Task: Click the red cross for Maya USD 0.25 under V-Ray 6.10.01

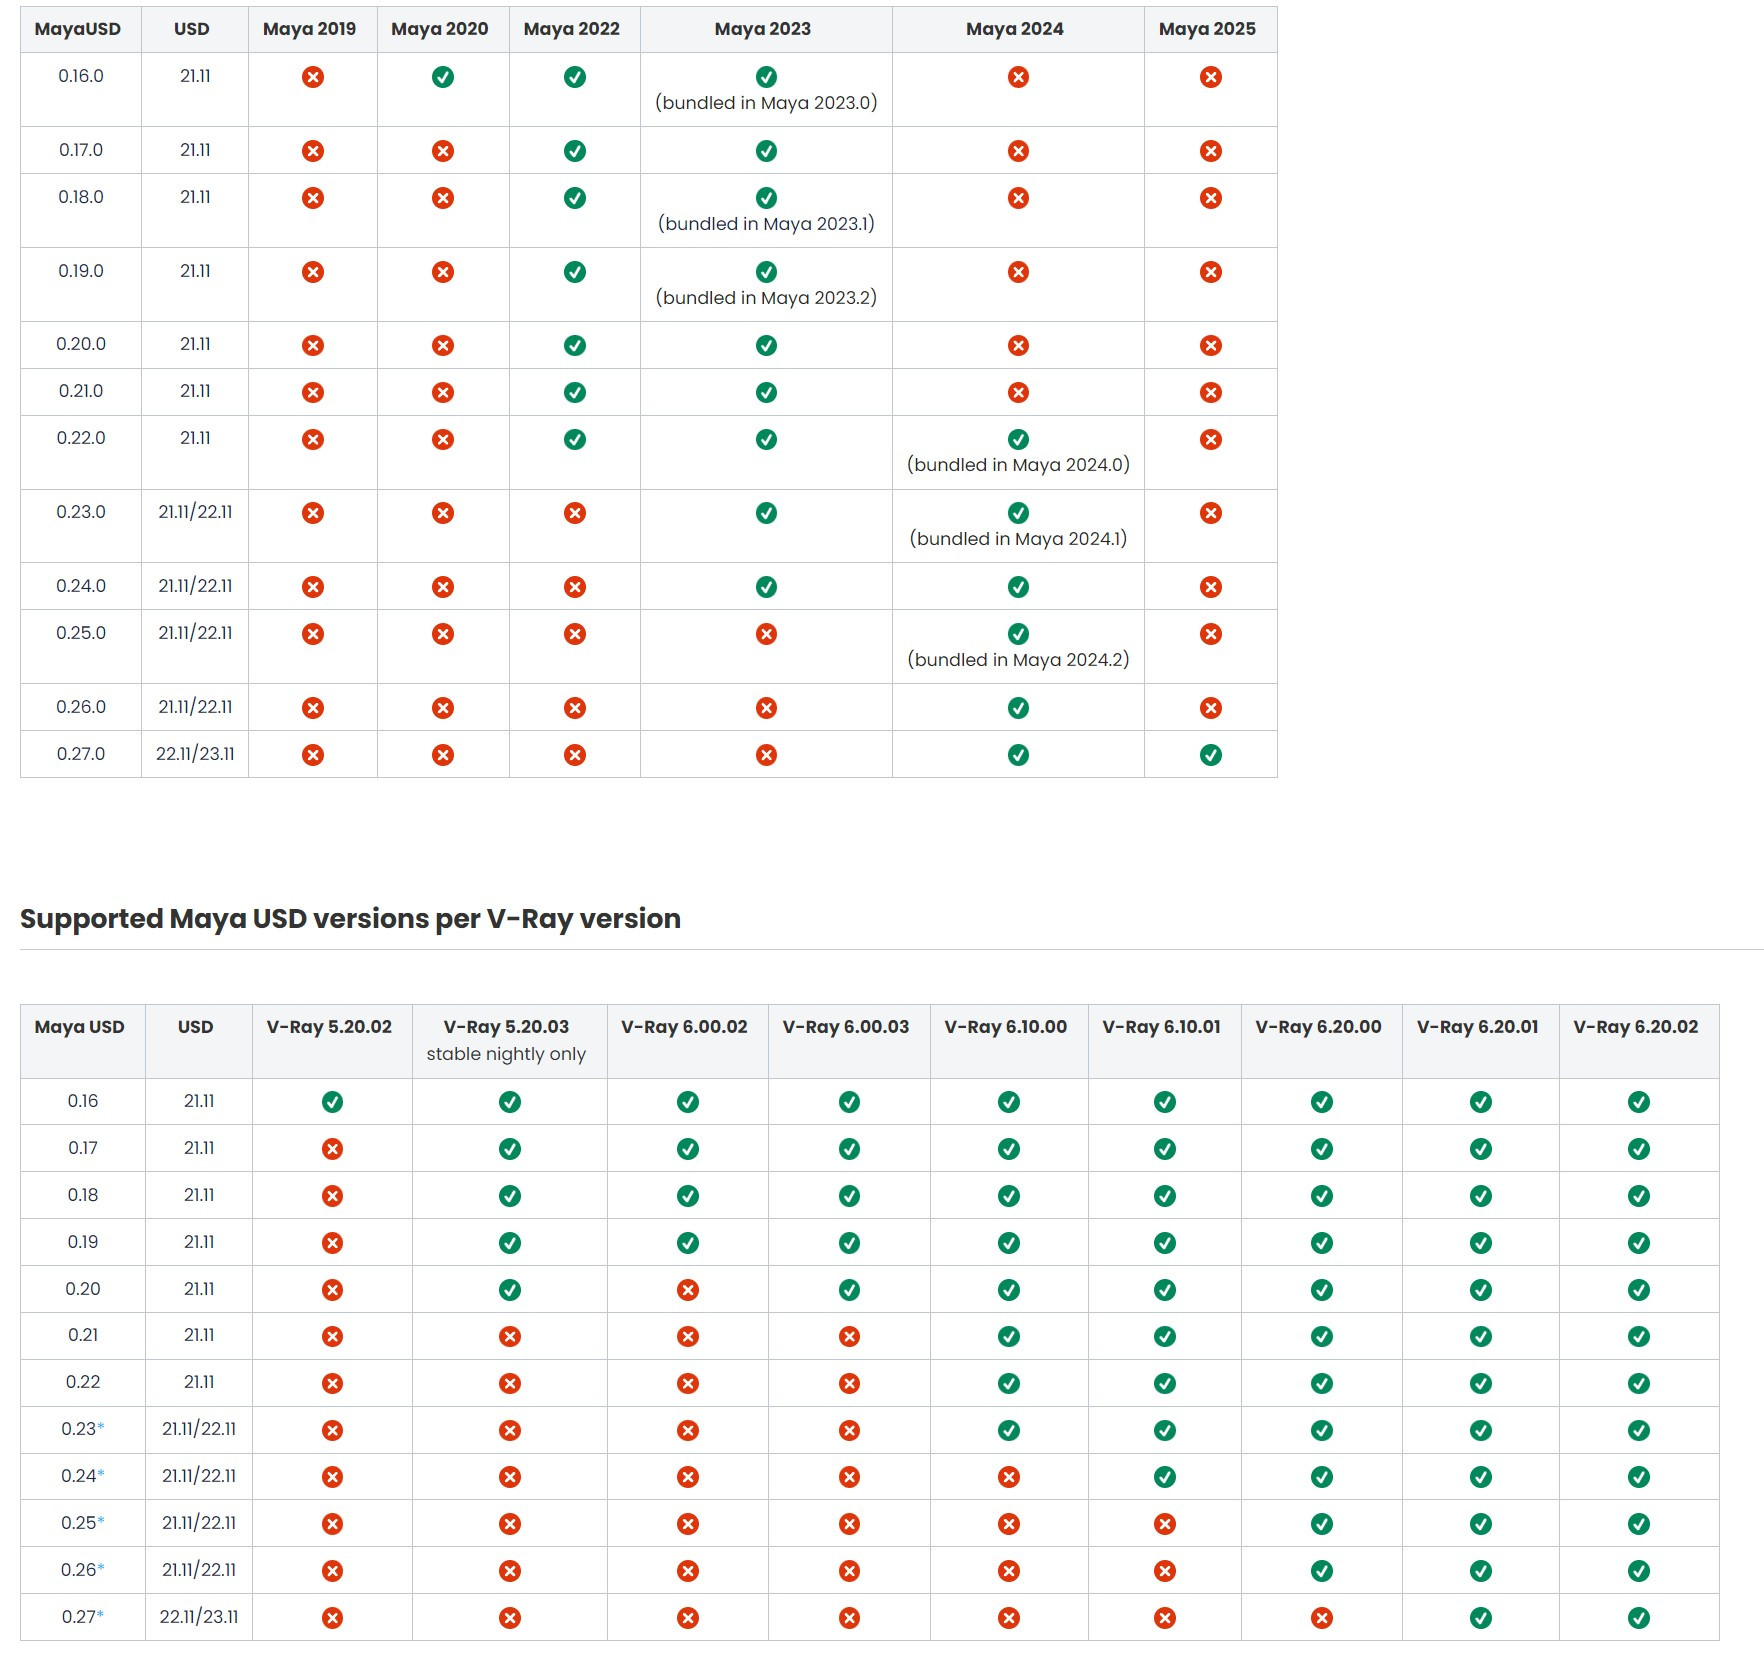Action: tap(1165, 1524)
